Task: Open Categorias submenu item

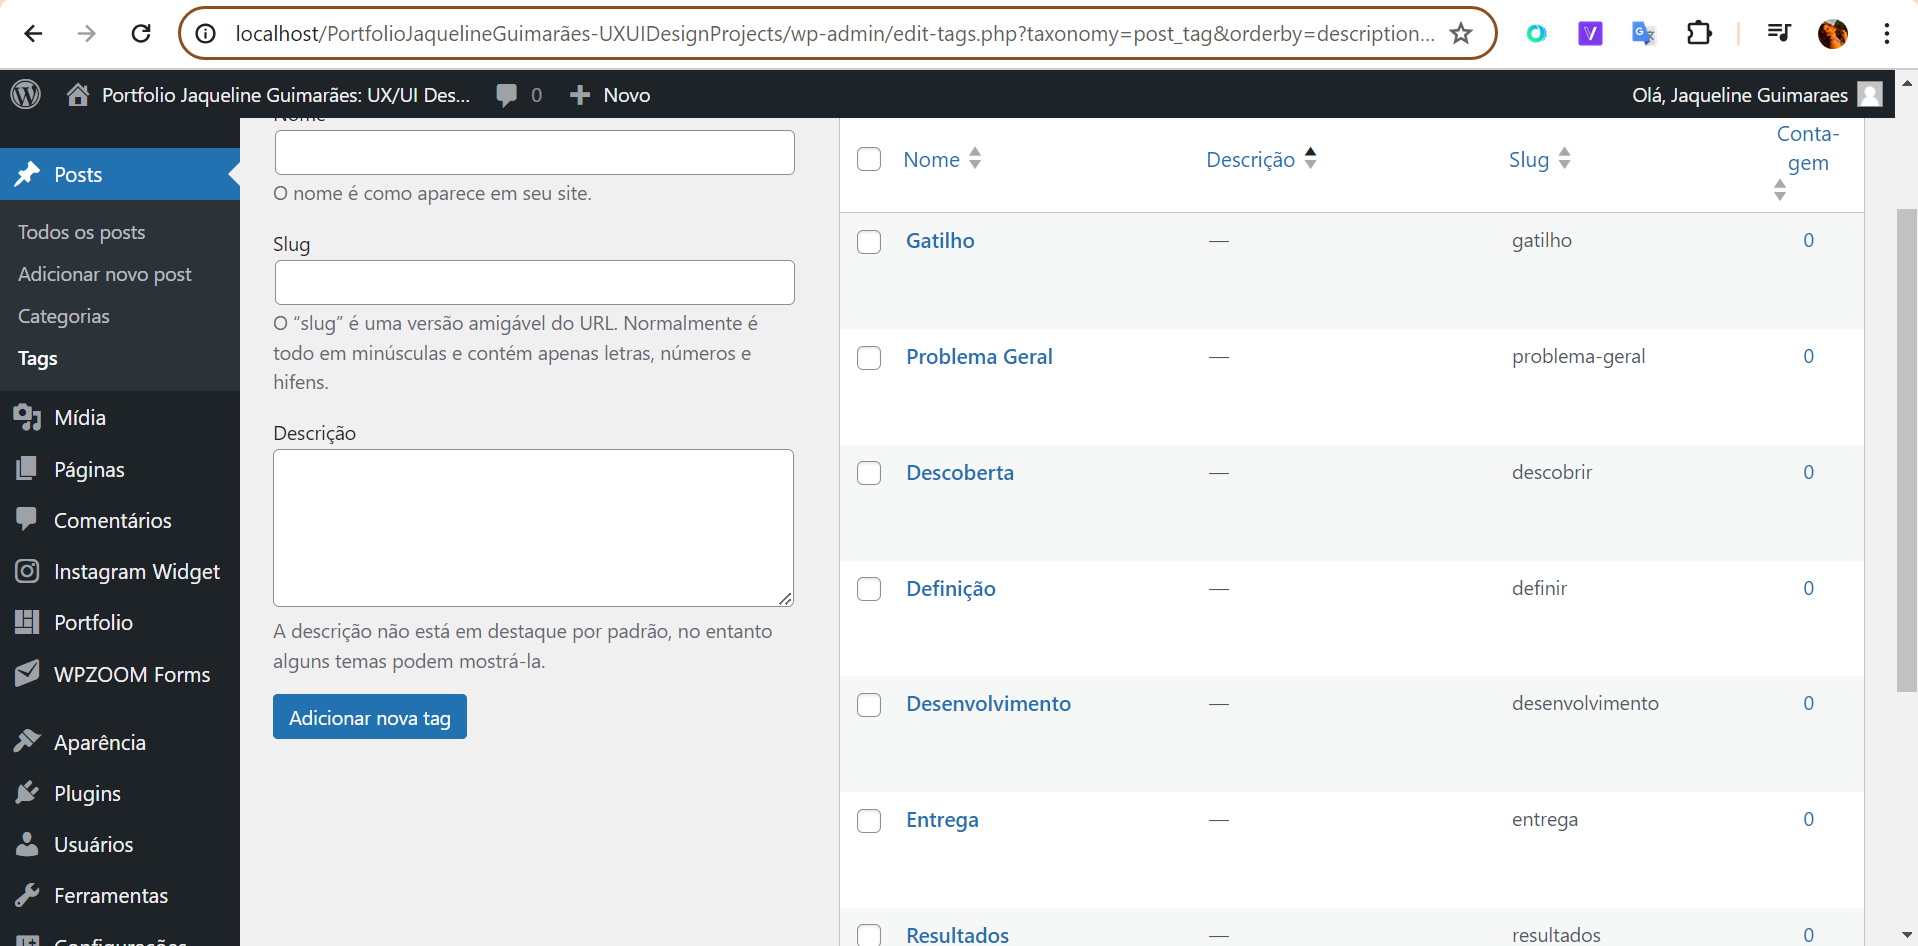Action: coord(64,316)
